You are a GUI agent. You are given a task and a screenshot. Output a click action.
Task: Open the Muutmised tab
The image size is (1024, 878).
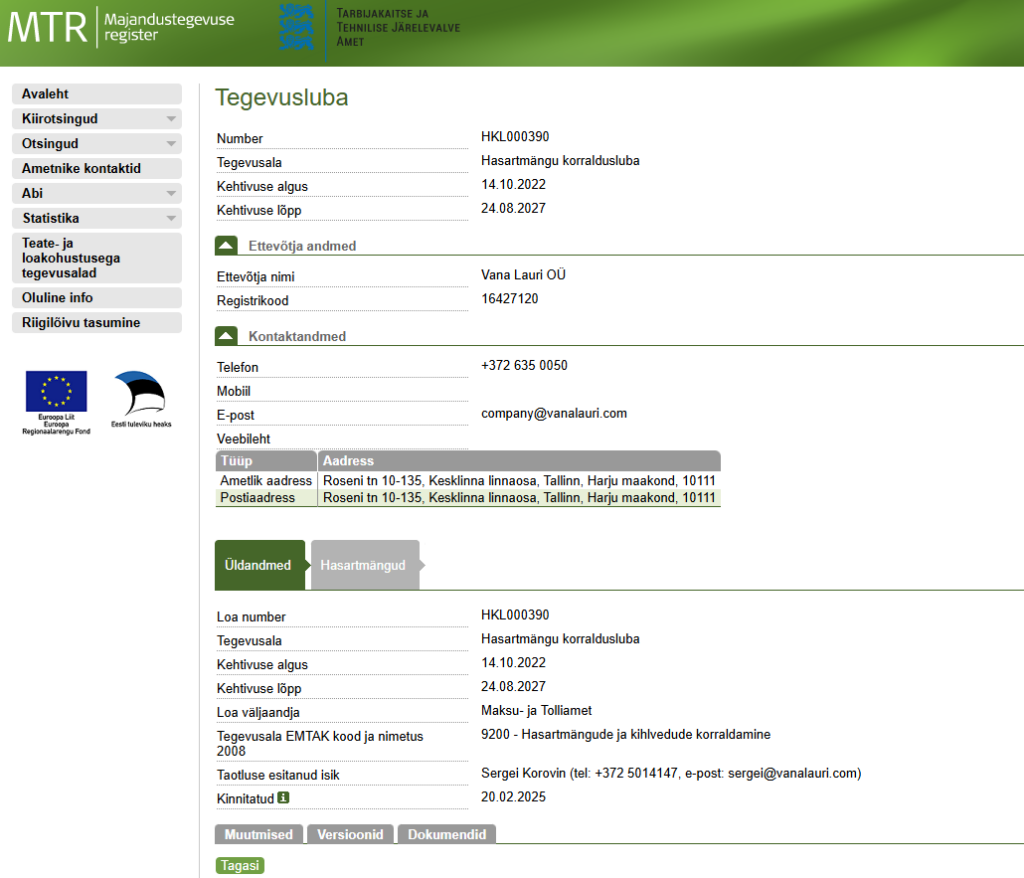259,835
